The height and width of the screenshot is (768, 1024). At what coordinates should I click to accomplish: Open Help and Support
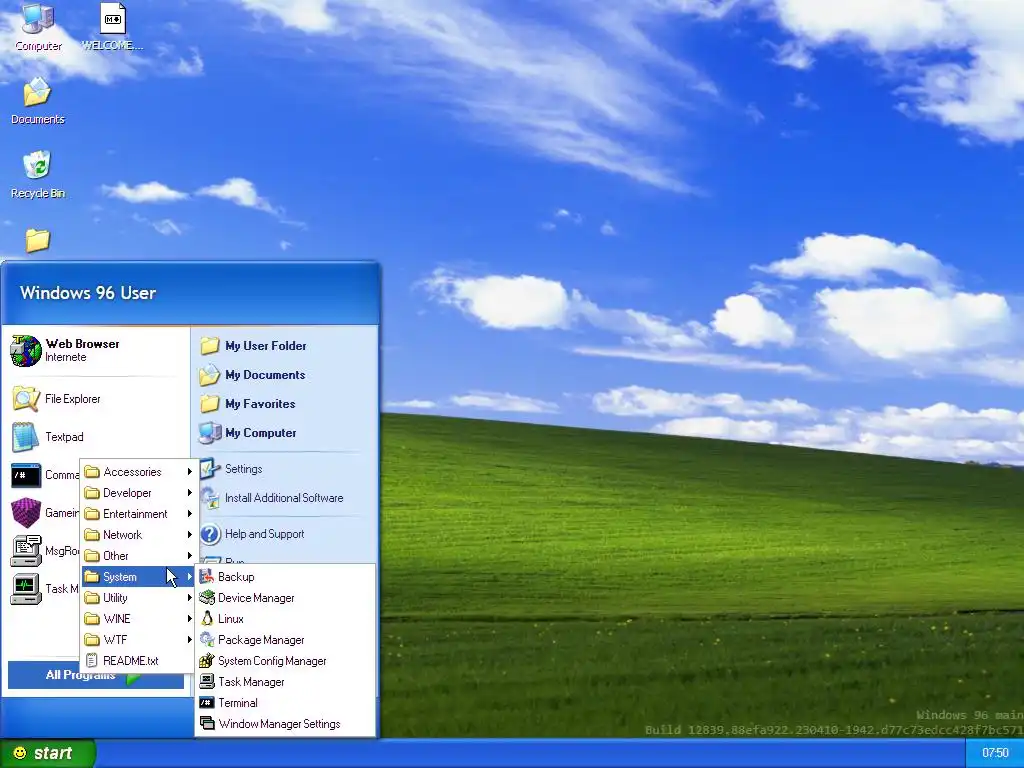[x=285, y=534]
